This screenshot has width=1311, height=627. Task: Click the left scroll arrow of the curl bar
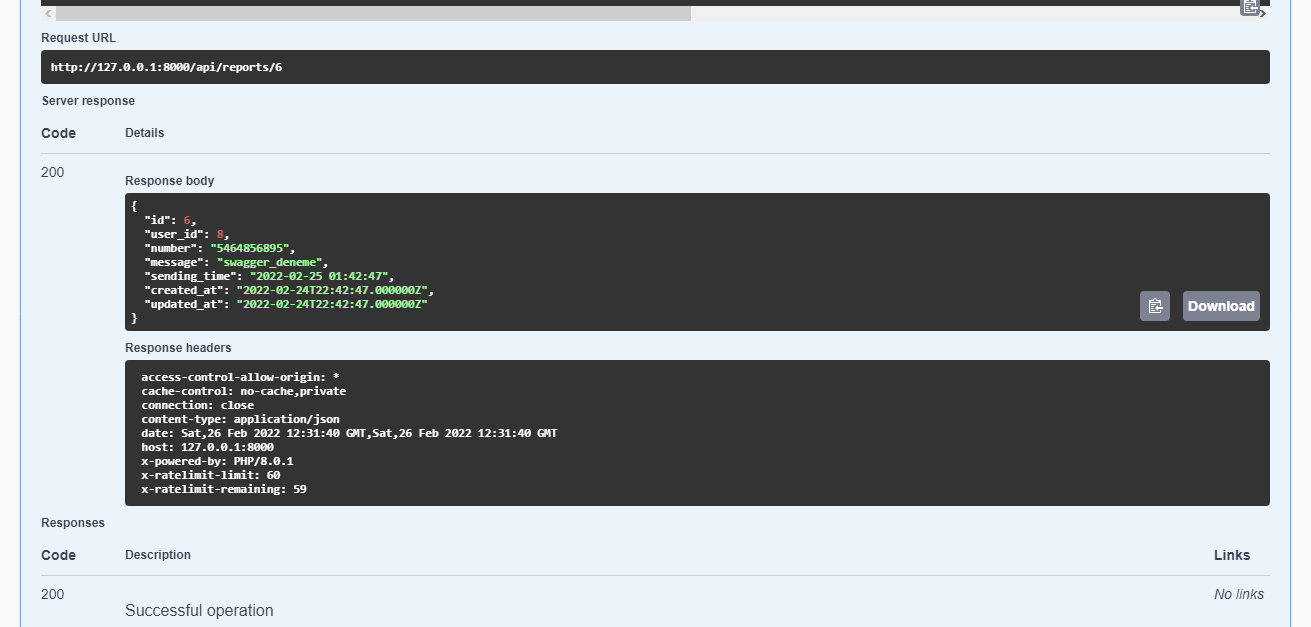pyautogui.click(x=47, y=13)
